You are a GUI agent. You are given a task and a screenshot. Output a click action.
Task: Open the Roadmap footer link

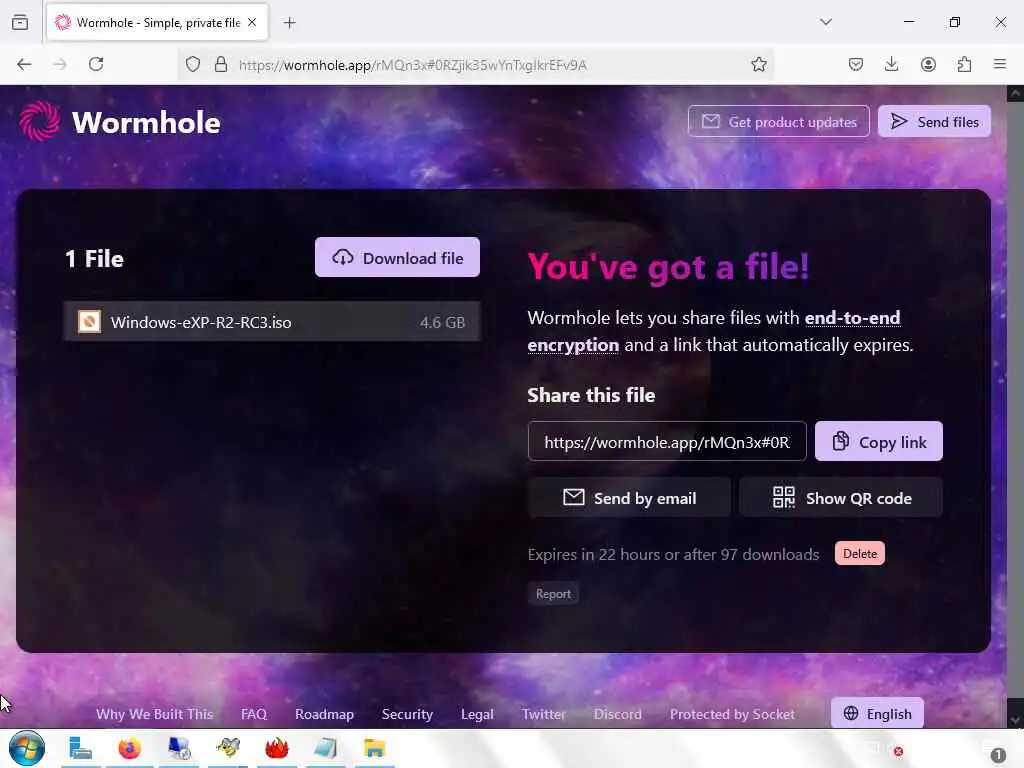click(x=324, y=714)
